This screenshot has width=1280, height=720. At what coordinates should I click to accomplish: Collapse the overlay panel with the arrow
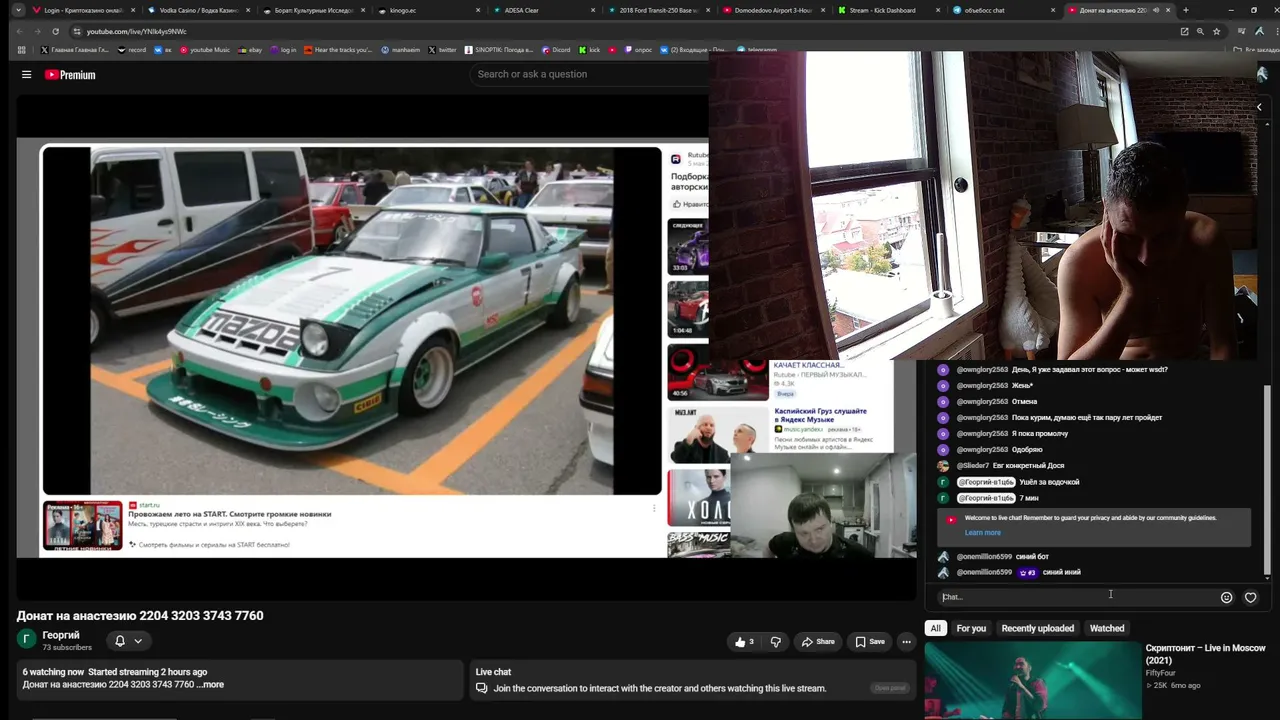point(1259,107)
